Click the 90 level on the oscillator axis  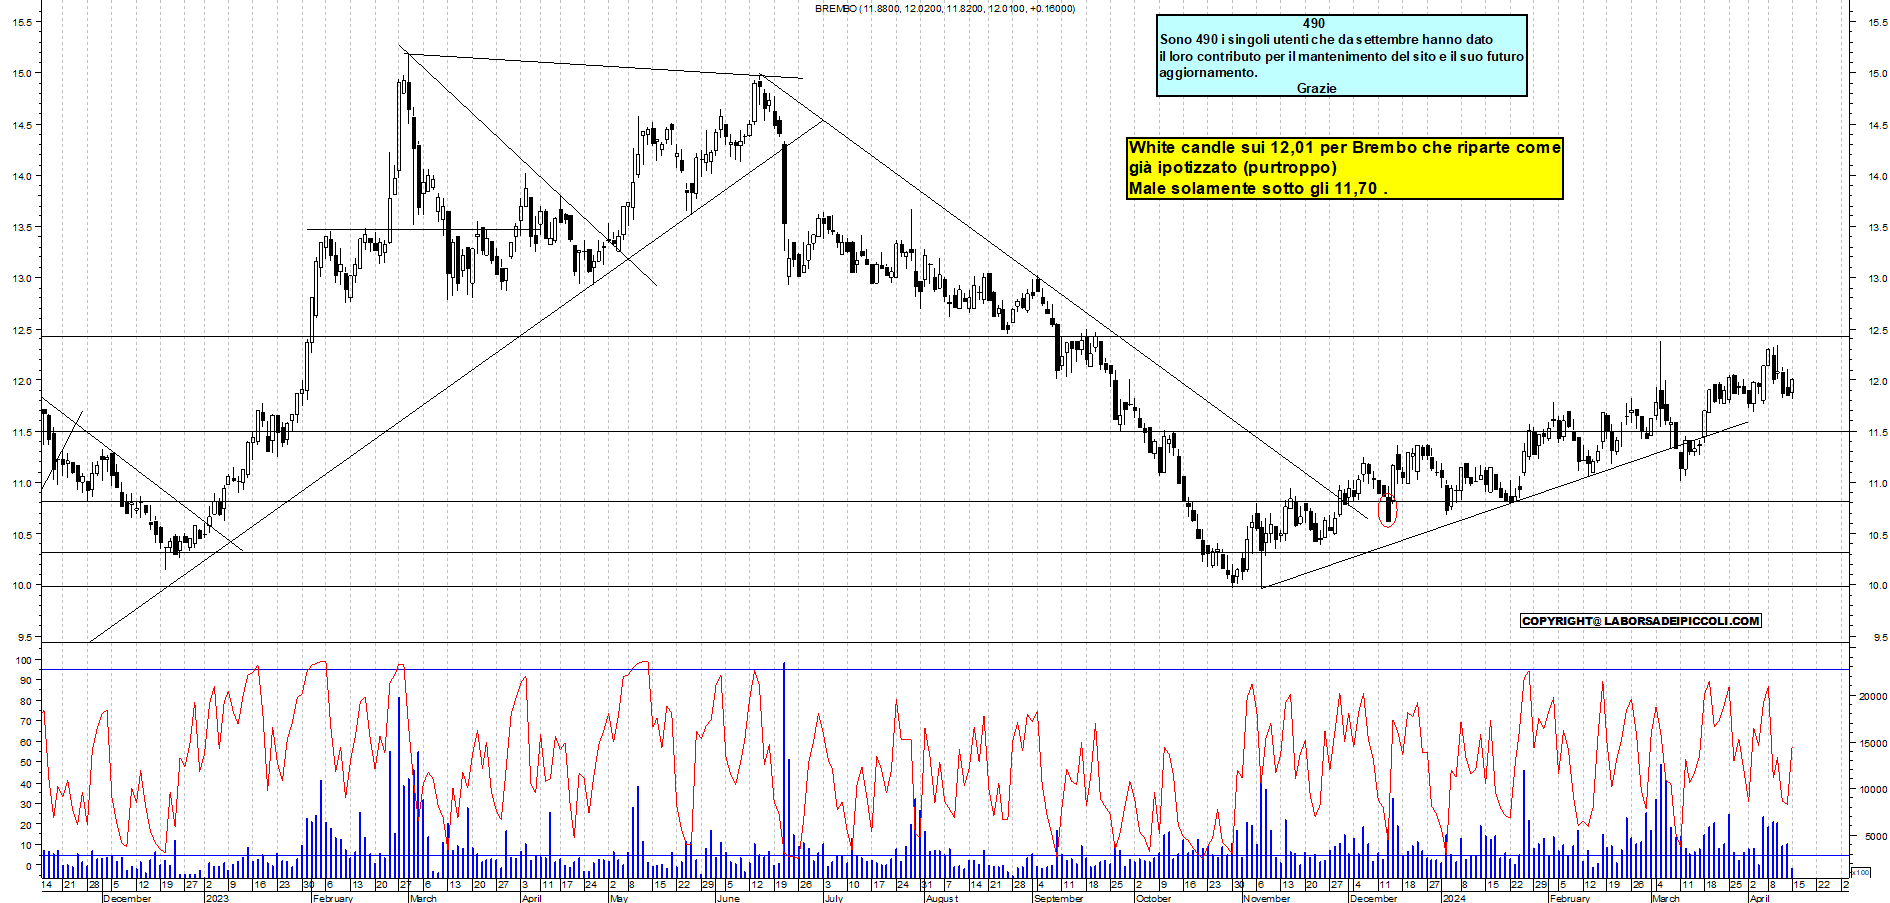pyautogui.click(x=25, y=681)
